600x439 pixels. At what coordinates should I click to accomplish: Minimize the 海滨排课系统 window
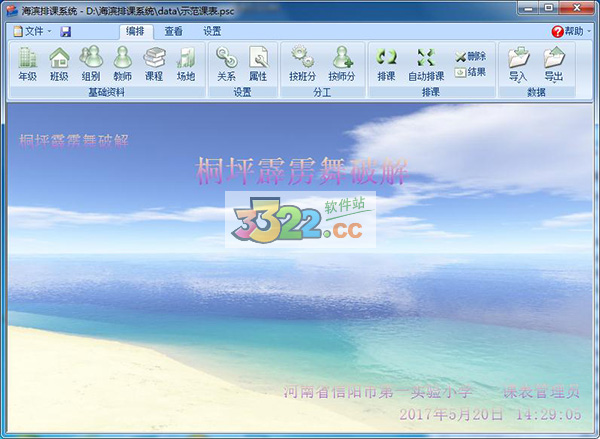(x=528, y=8)
